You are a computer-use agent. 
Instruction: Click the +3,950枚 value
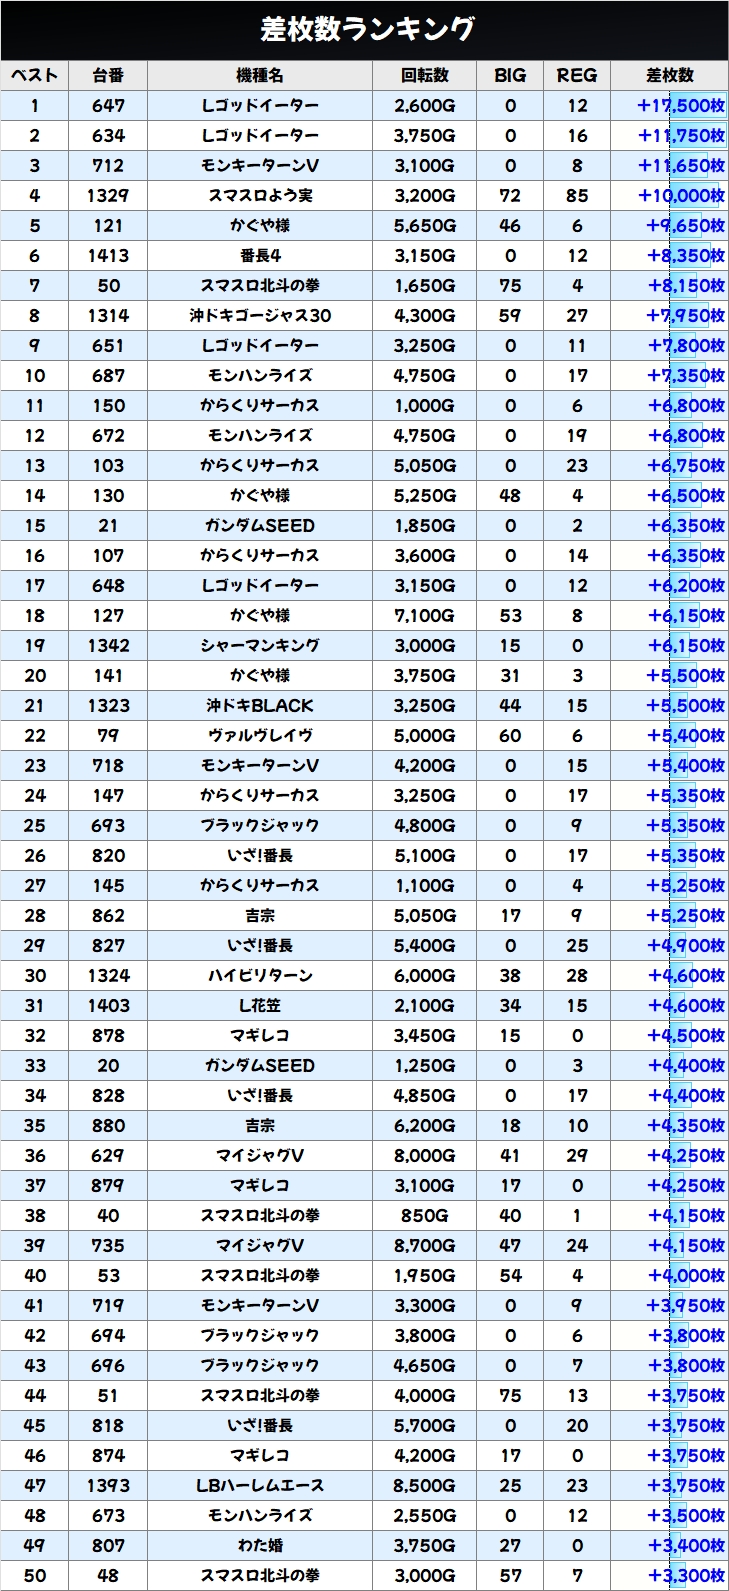686,1305
